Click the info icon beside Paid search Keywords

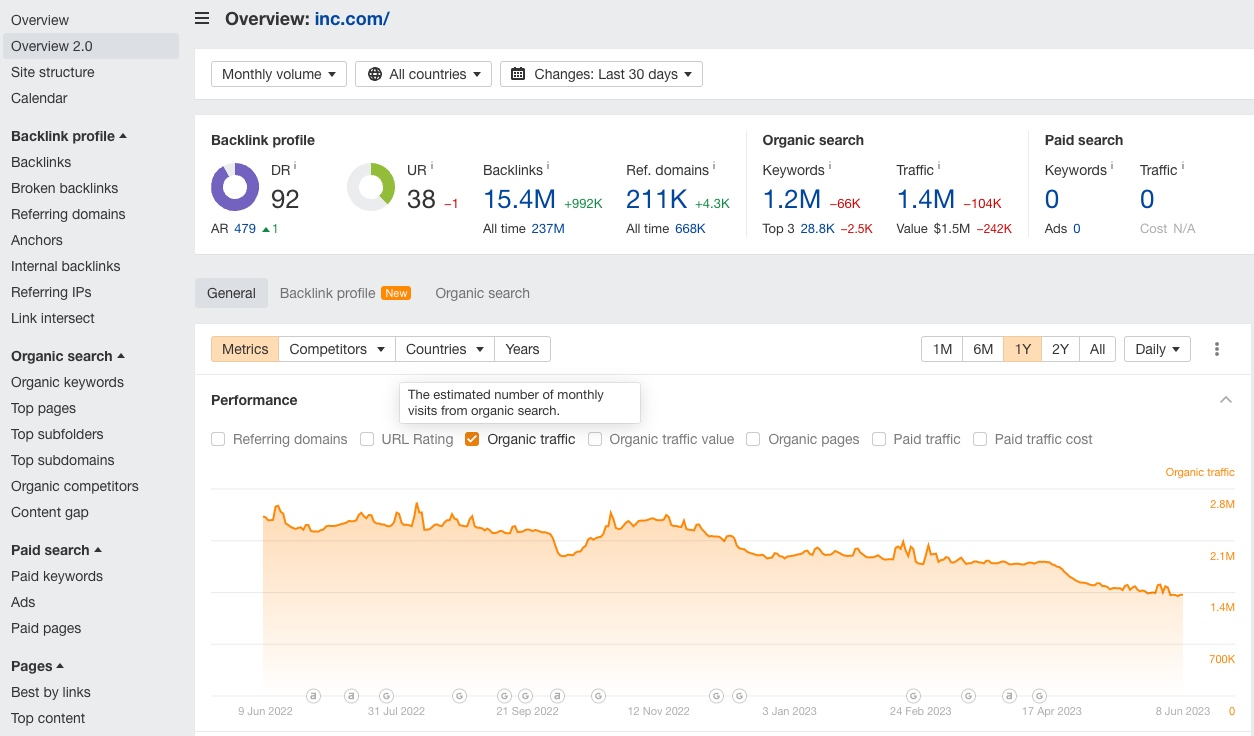click(1112, 167)
